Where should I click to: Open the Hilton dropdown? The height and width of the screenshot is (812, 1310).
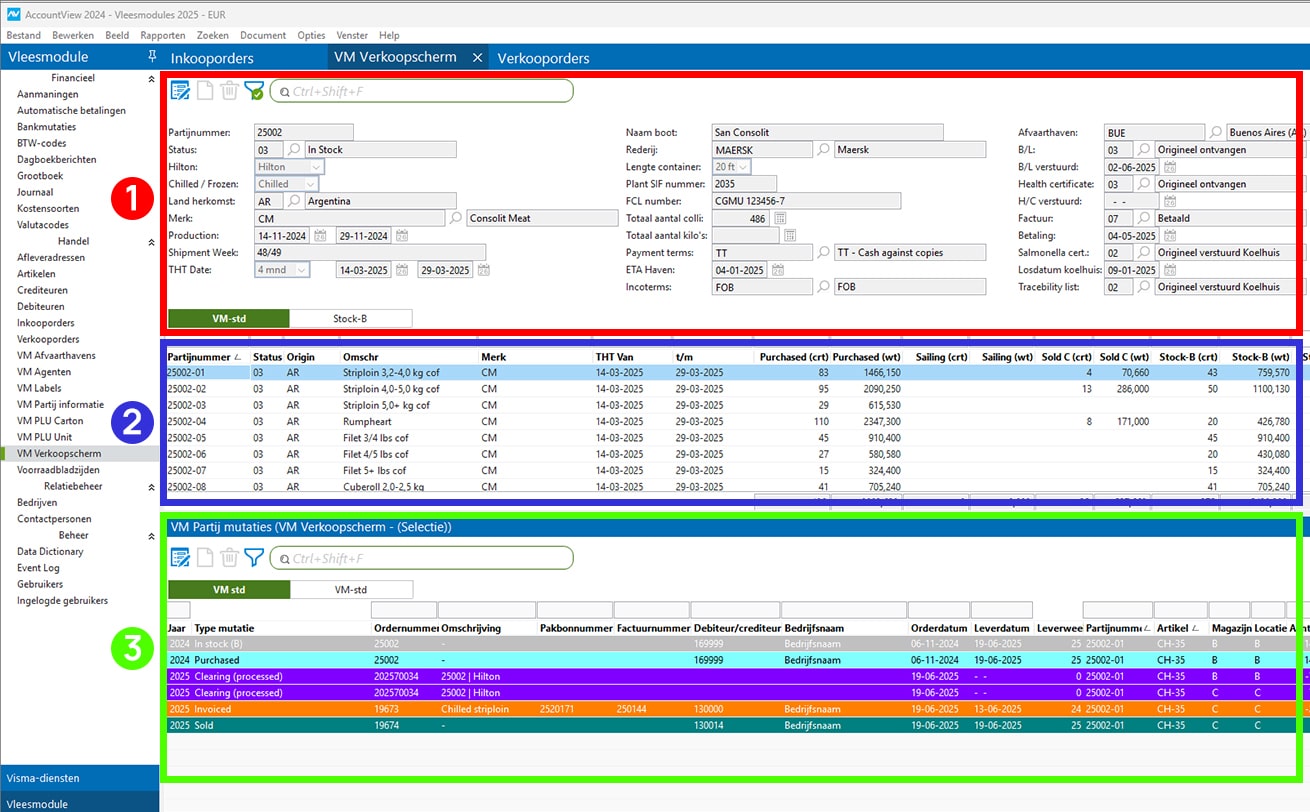(316, 167)
